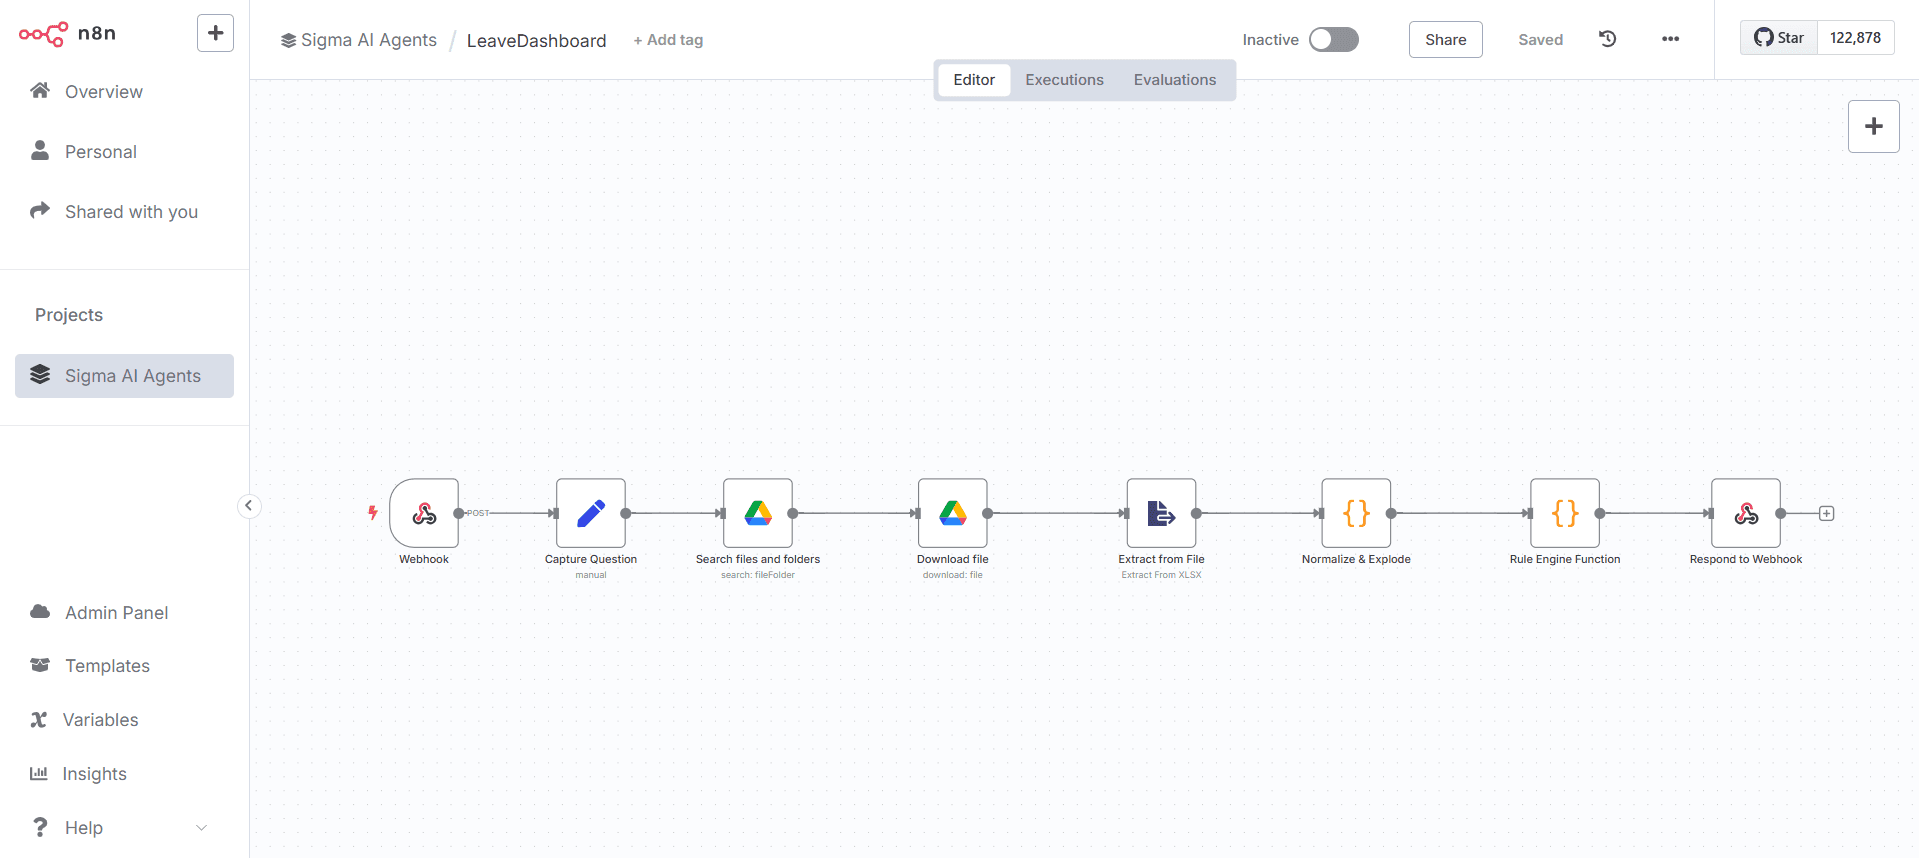Select the Extract from File node
Image resolution: width=1919 pixels, height=858 pixels.
click(x=1161, y=513)
